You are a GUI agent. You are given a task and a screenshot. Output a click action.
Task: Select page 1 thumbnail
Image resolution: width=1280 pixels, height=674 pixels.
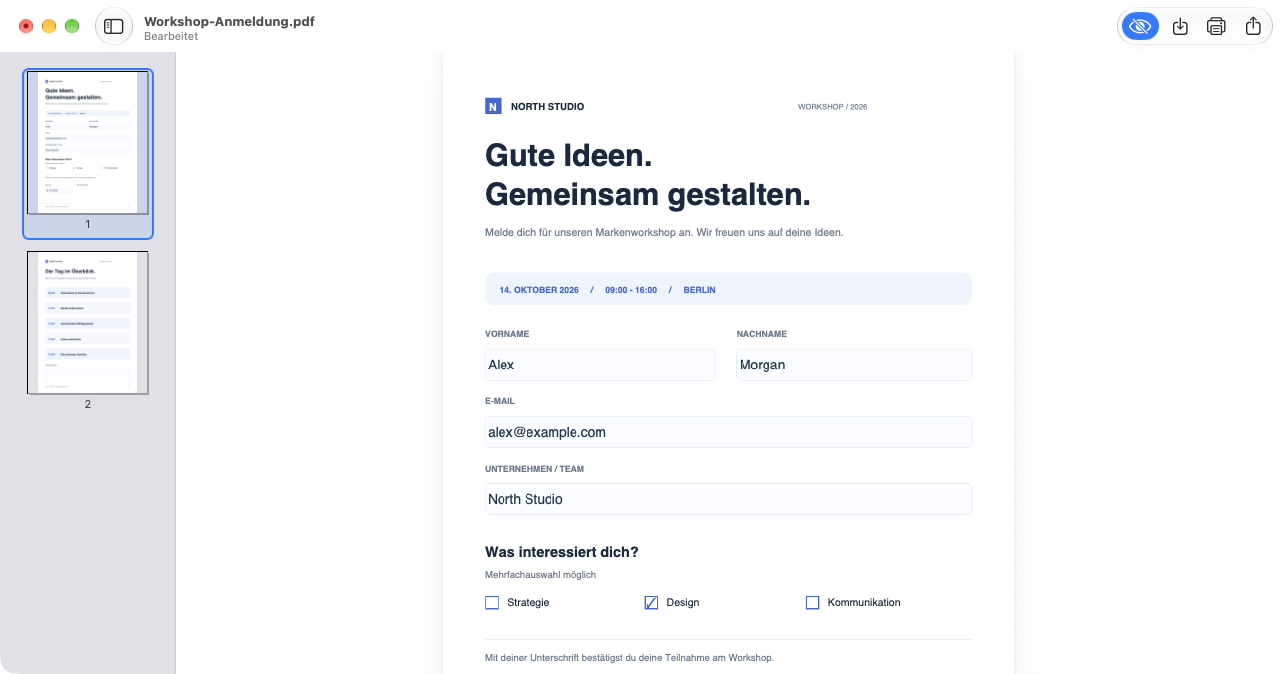pyautogui.click(x=88, y=142)
